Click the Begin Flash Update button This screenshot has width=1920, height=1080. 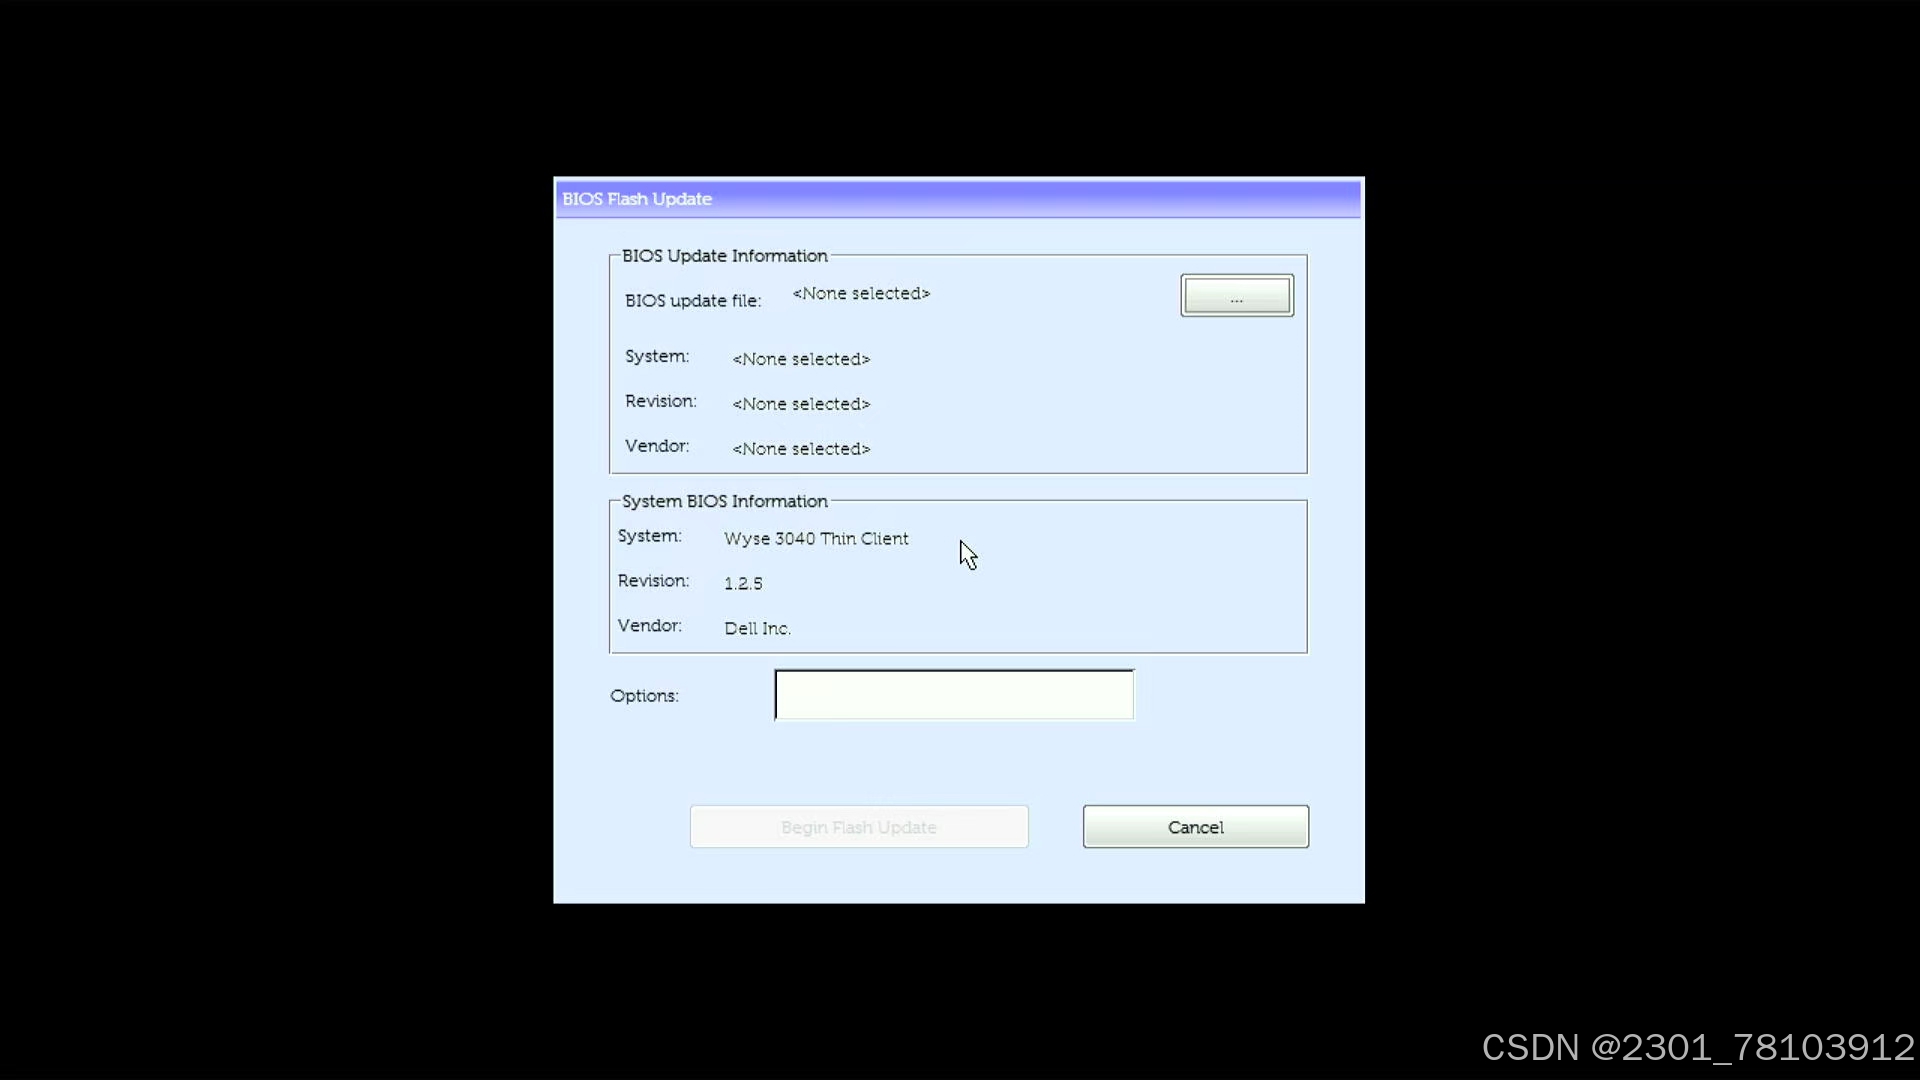point(858,827)
